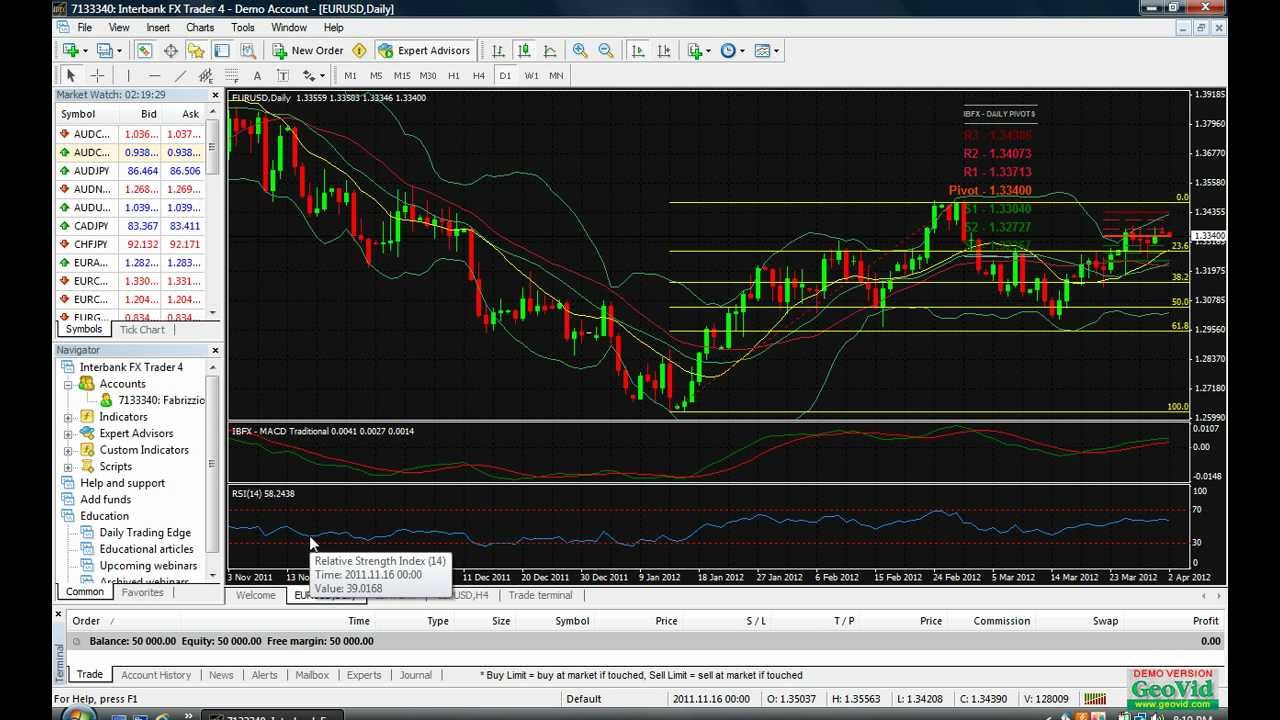Open the Indicators list dropdown

tap(708, 50)
